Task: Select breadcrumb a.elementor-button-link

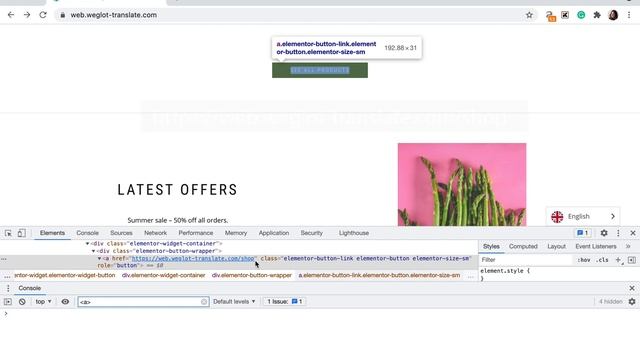Action: (379, 276)
